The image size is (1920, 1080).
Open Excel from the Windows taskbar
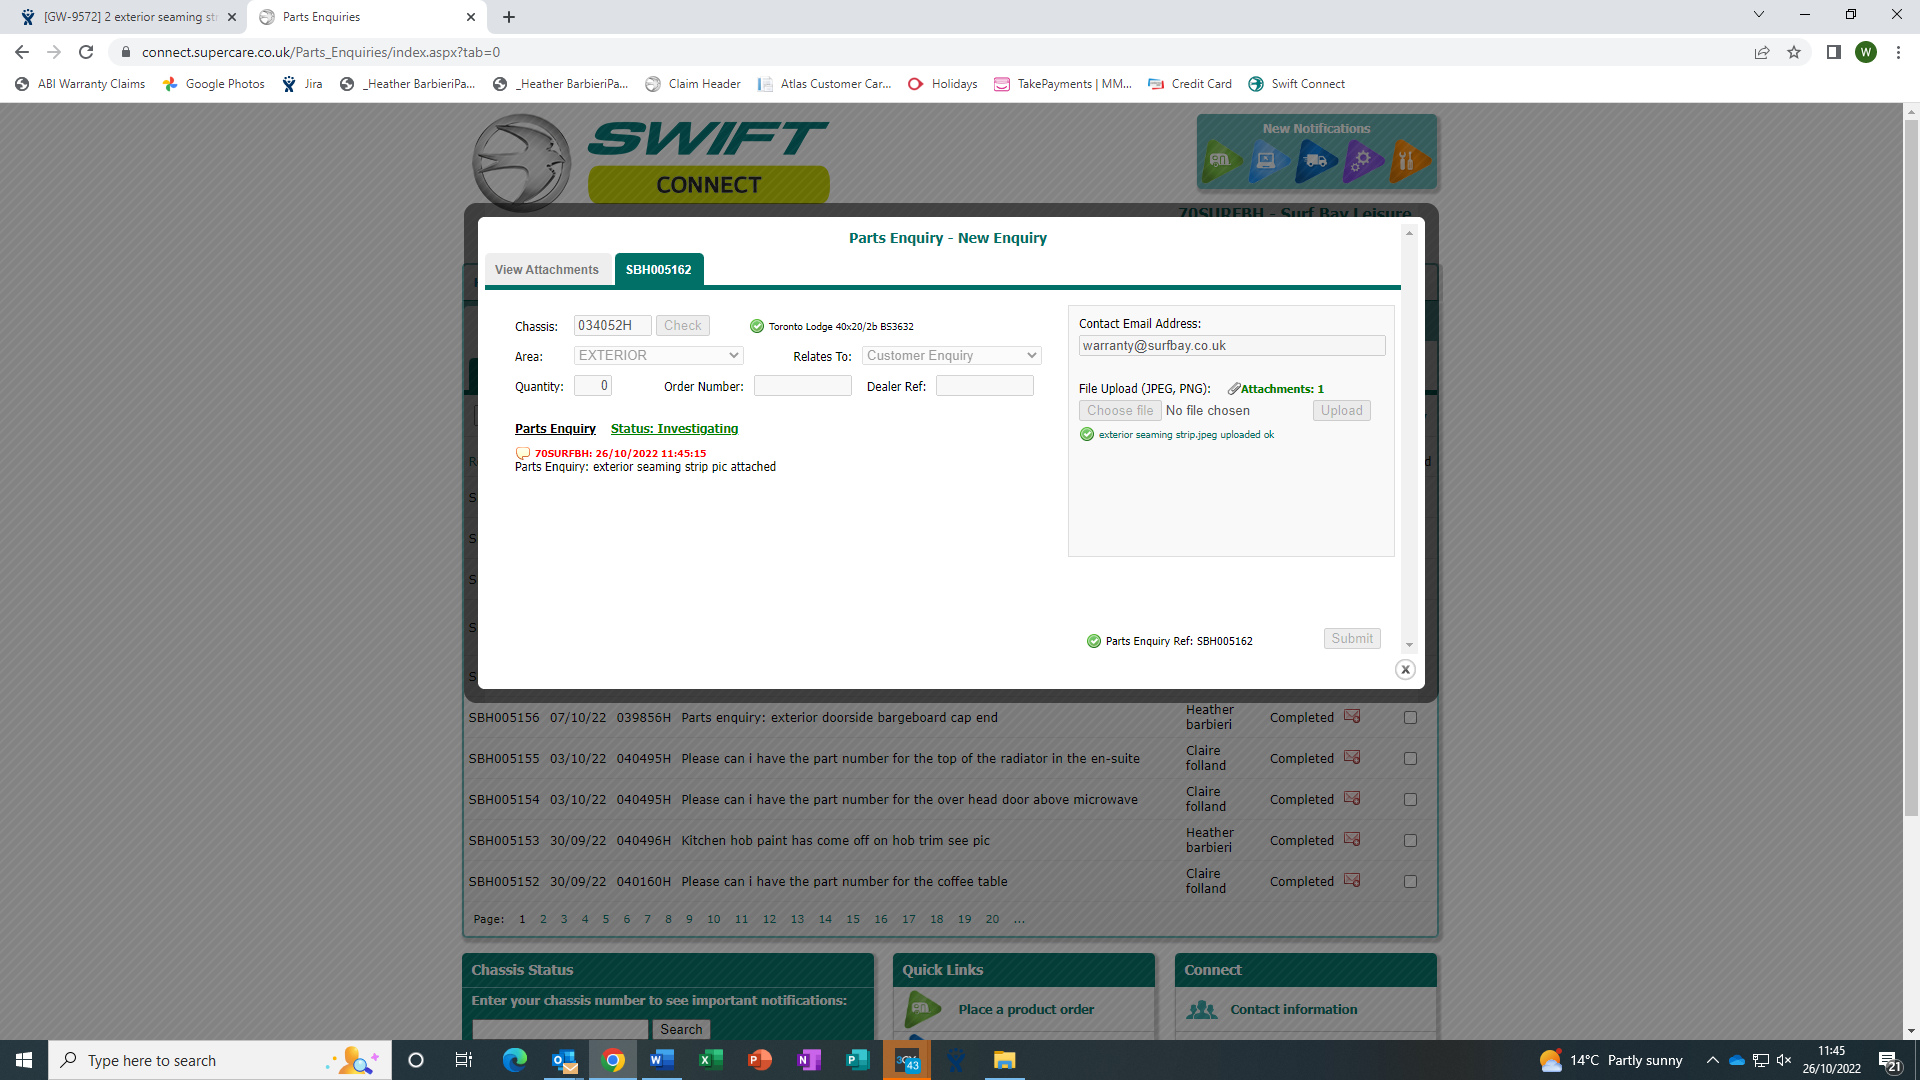click(710, 1060)
